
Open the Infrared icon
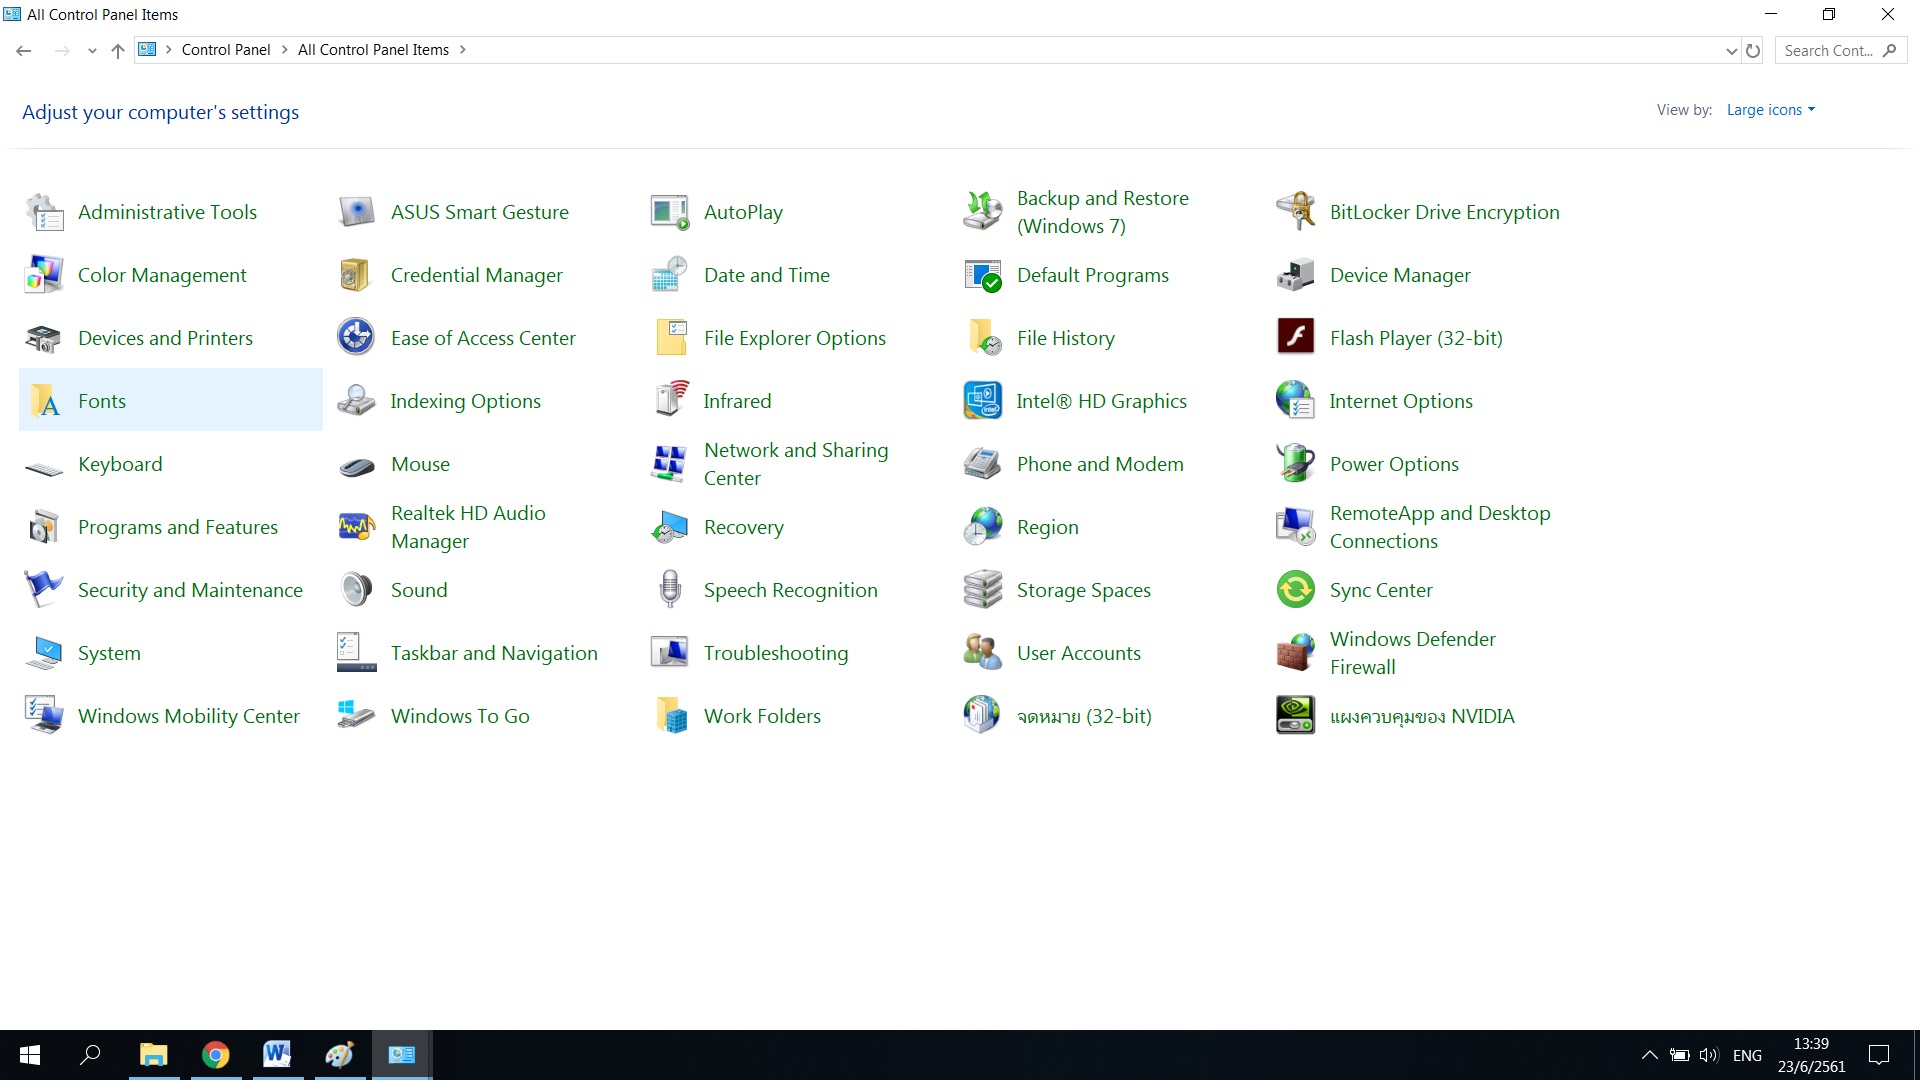click(670, 401)
